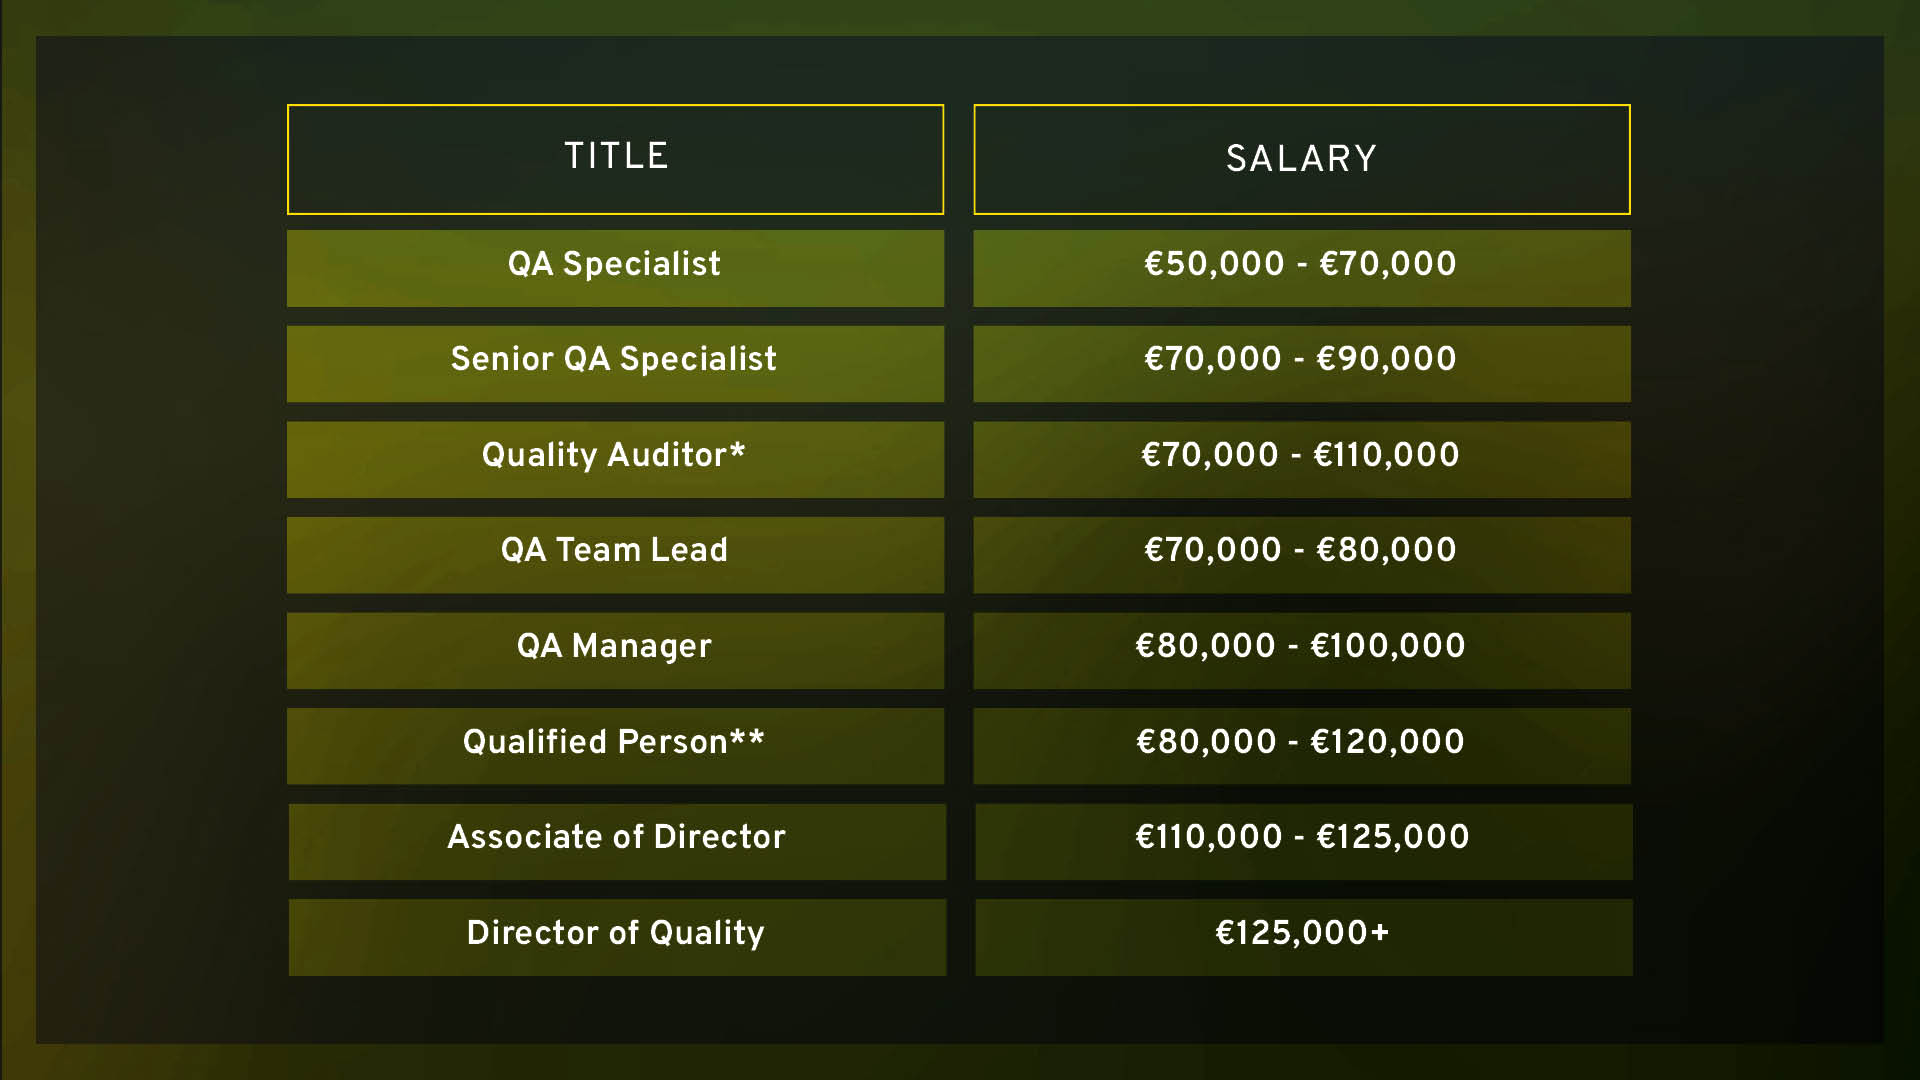Click the TITLE column header
The height and width of the screenshot is (1080, 1920).
coord(615,159)
